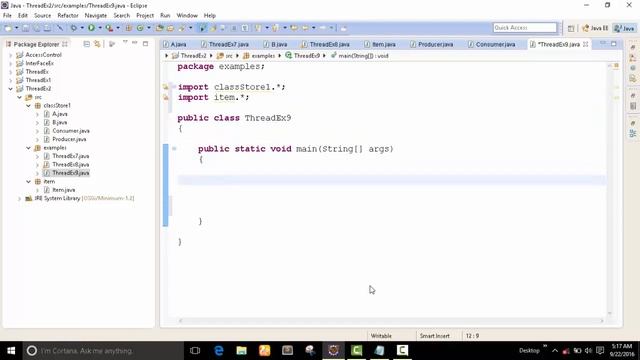Collapse the main method fold marker
Screen dimensions: 640x360
[x=174, y=149]
